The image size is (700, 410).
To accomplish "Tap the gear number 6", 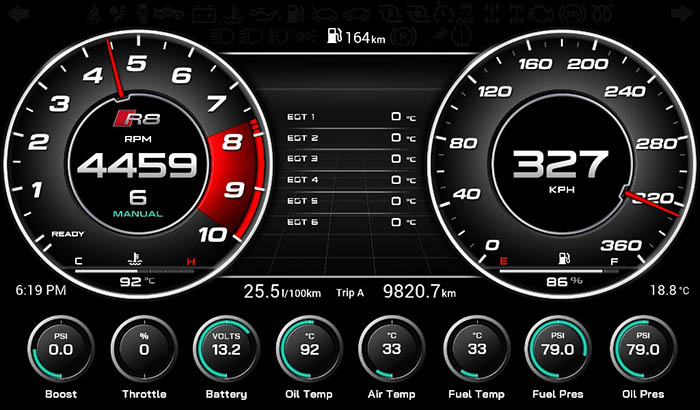I will [x=138, y=197].
